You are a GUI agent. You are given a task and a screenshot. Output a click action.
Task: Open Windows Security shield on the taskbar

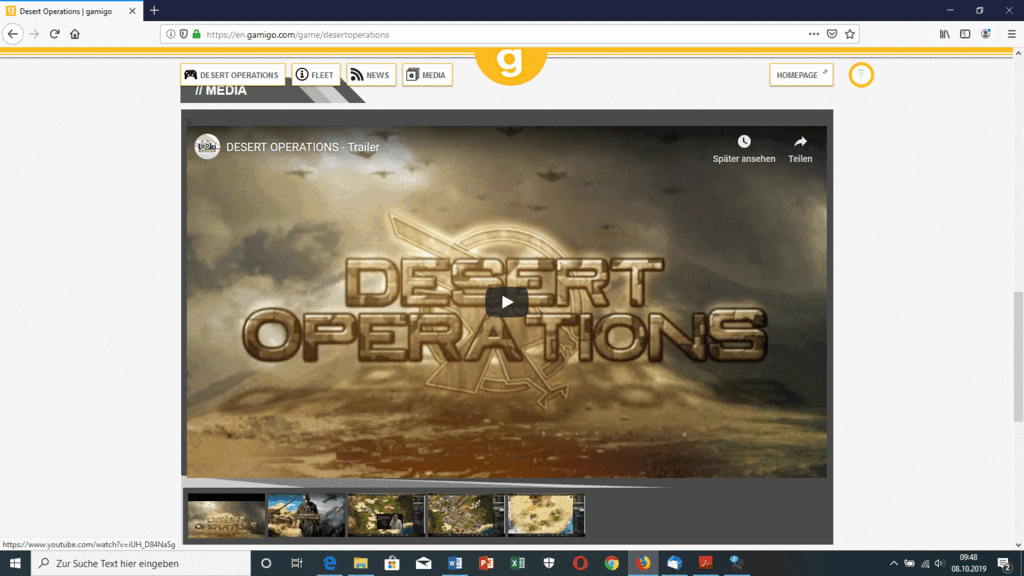point(549,563)
